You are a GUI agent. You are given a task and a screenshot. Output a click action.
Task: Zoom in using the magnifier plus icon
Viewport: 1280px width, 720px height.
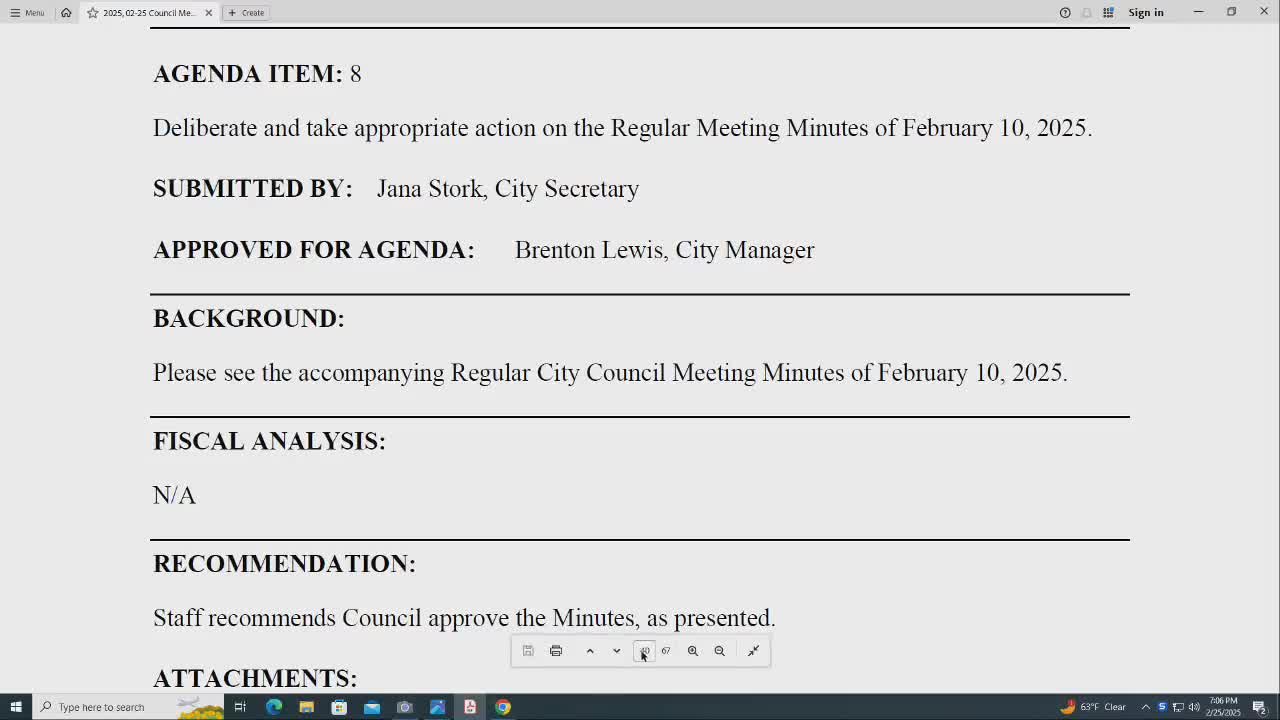pyautogui.click(x=692, y=651)
